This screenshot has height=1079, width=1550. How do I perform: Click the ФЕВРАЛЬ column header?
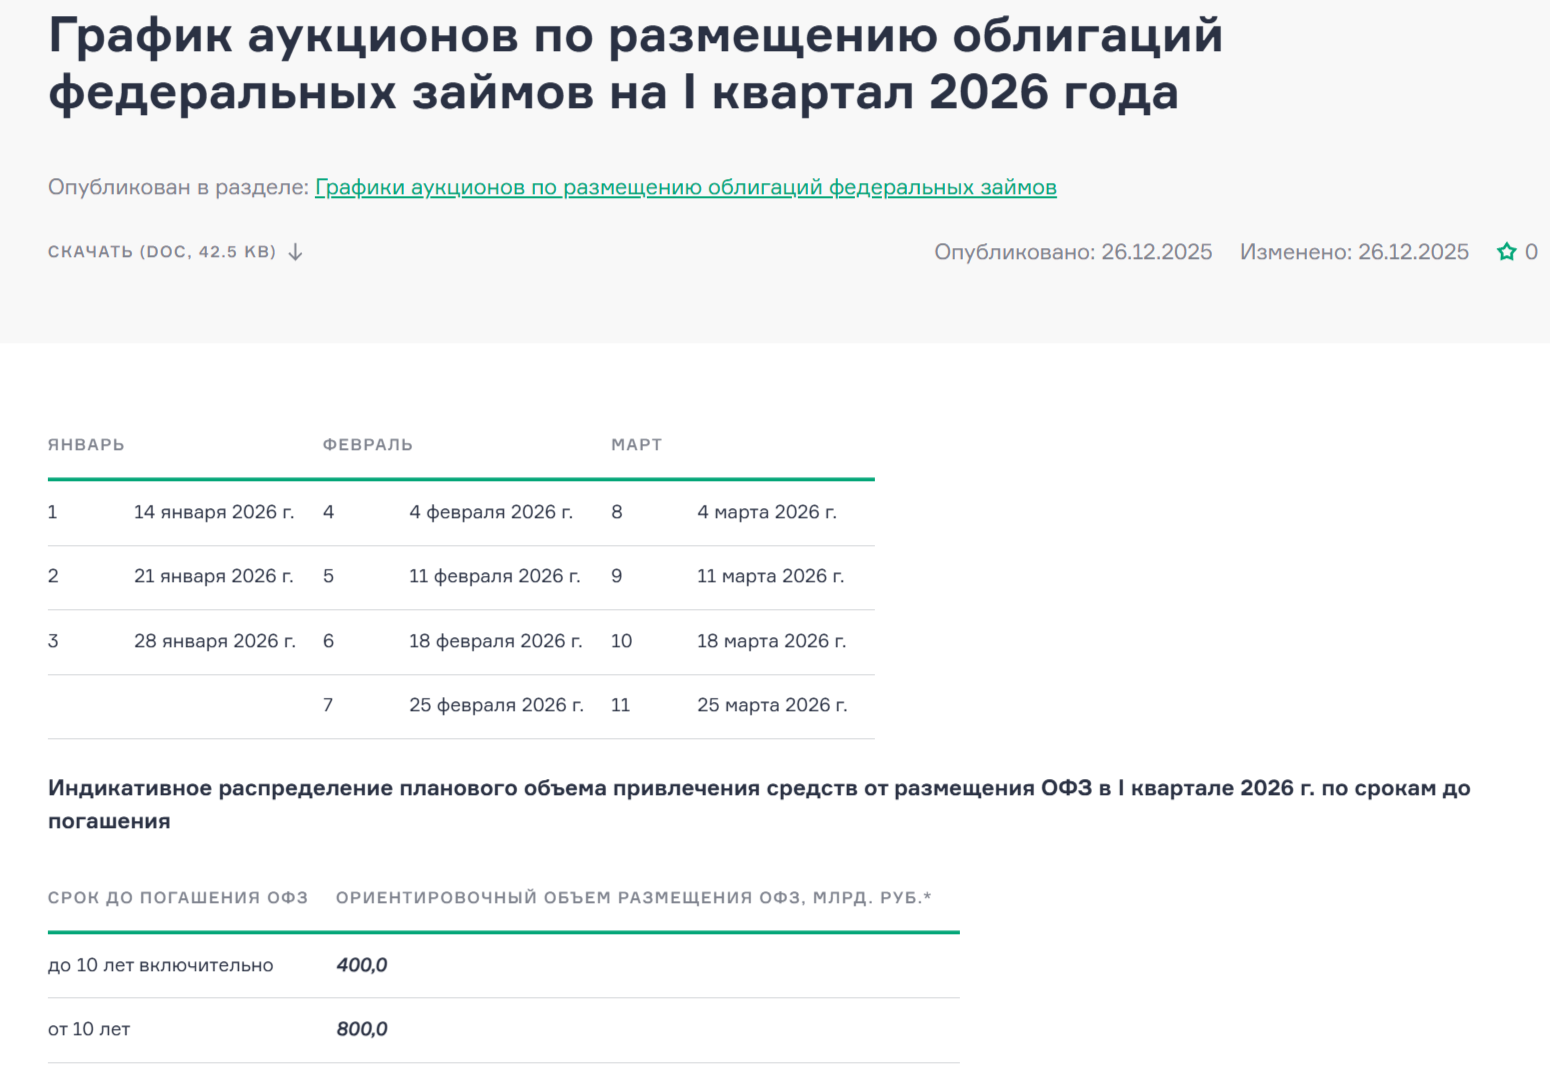(367, 444)
